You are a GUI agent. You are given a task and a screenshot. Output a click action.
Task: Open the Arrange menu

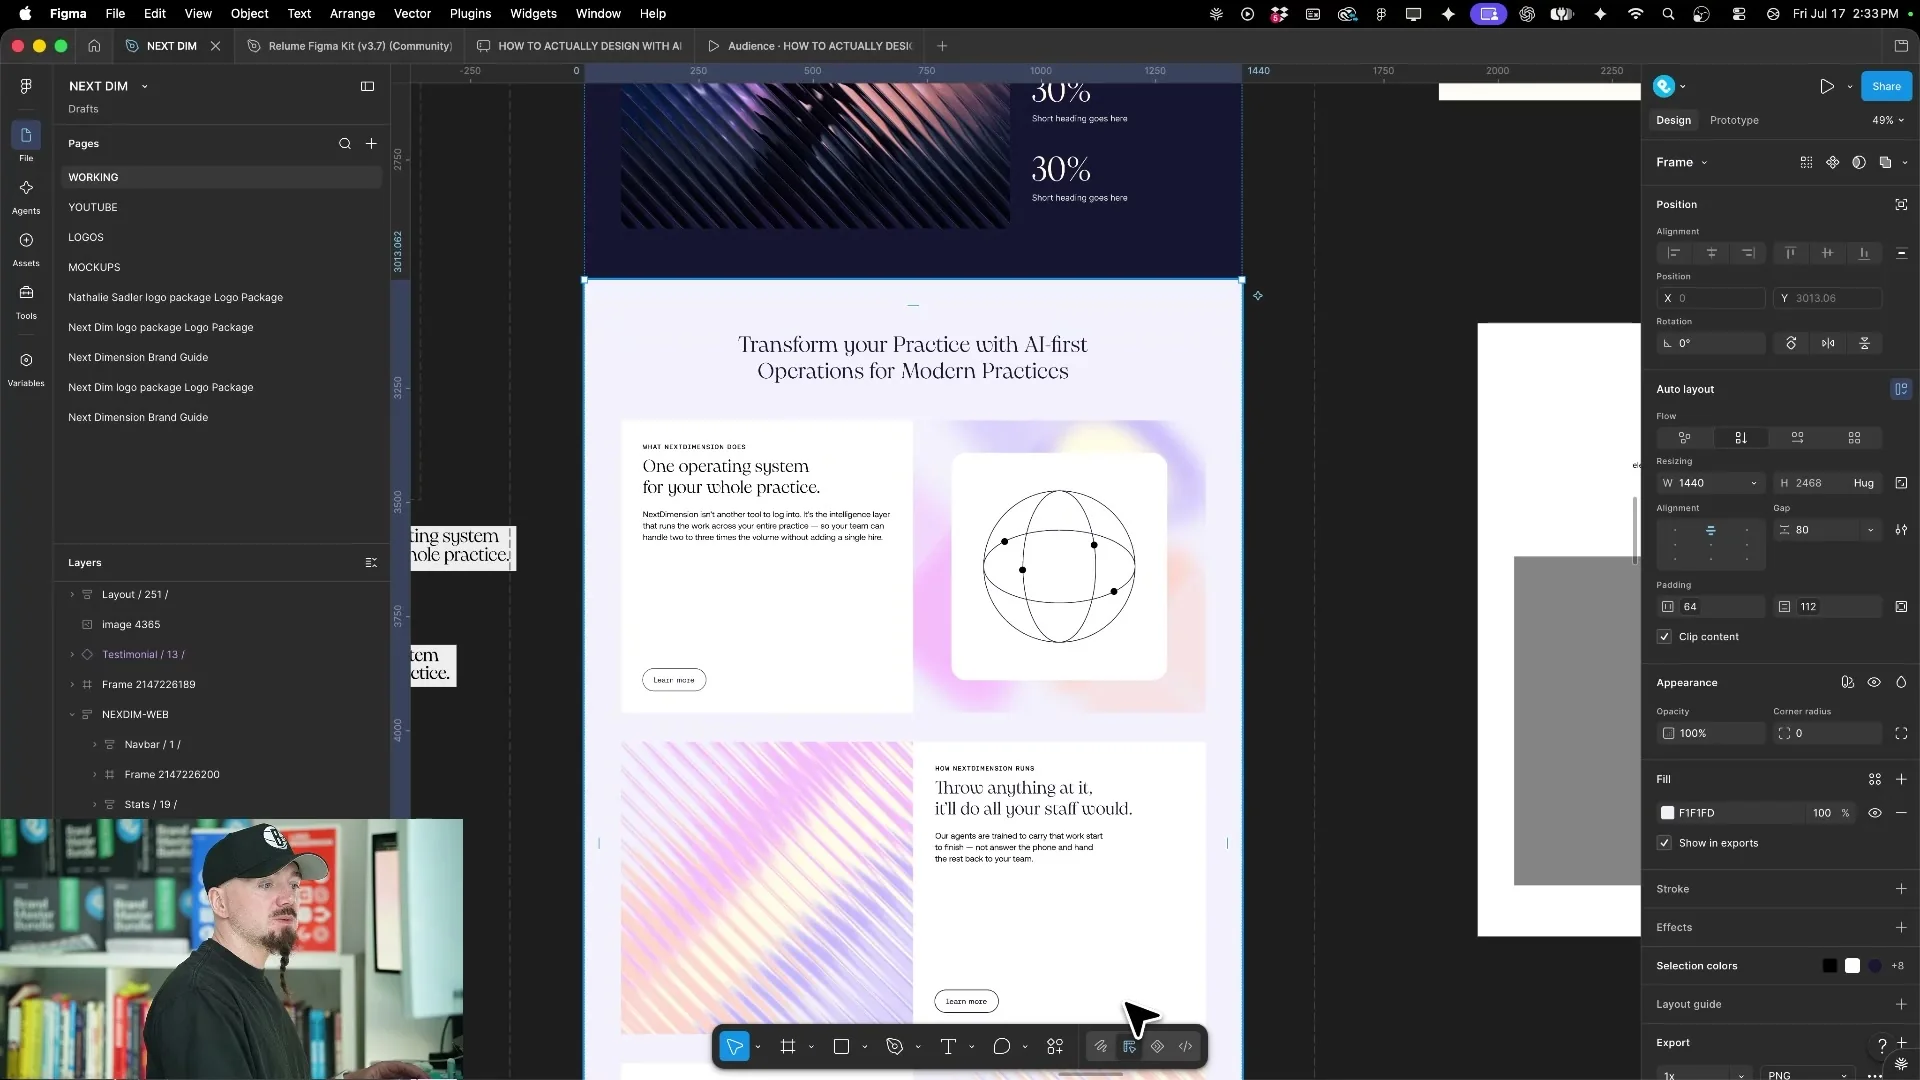coord(352,14)
